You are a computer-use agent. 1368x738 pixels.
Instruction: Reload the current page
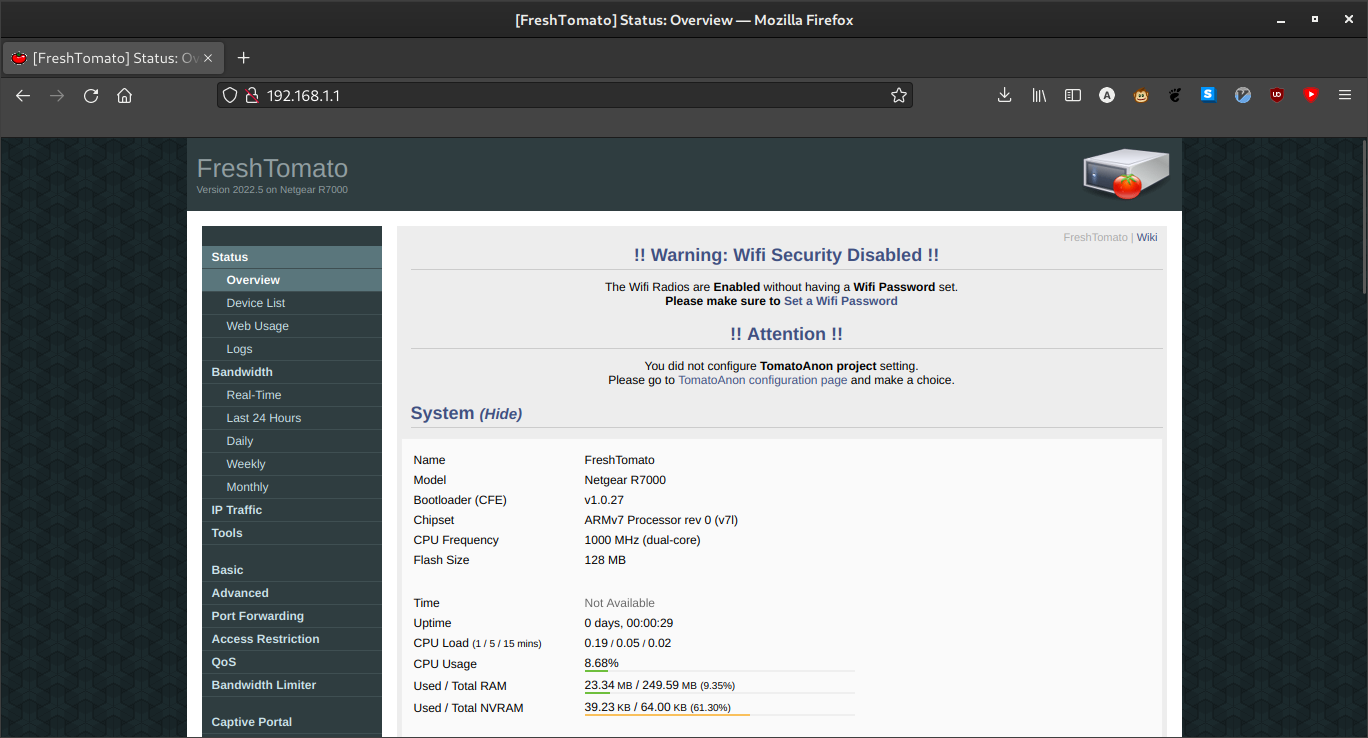tap(91, 95)
